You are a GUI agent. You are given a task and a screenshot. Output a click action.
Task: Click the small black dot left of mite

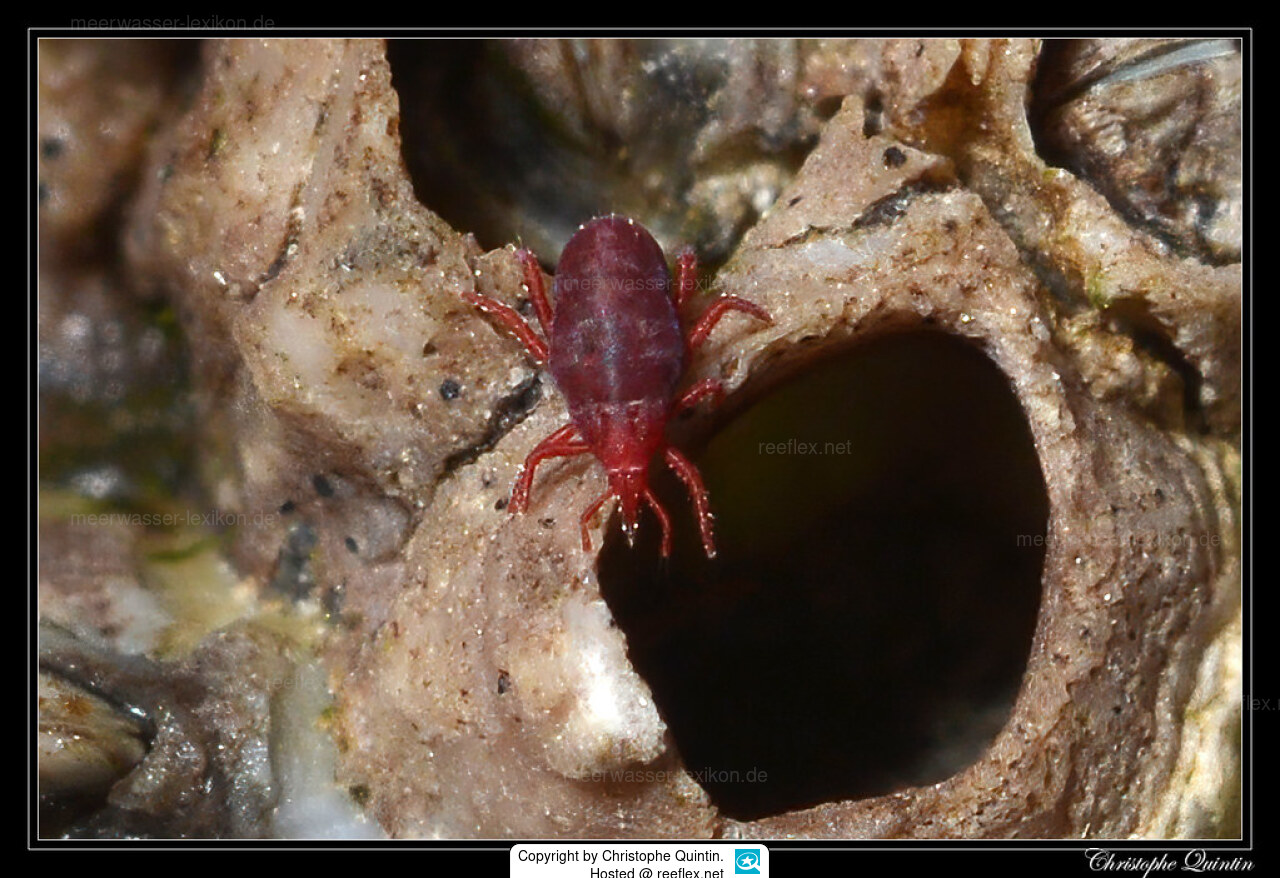pos(450,389)
